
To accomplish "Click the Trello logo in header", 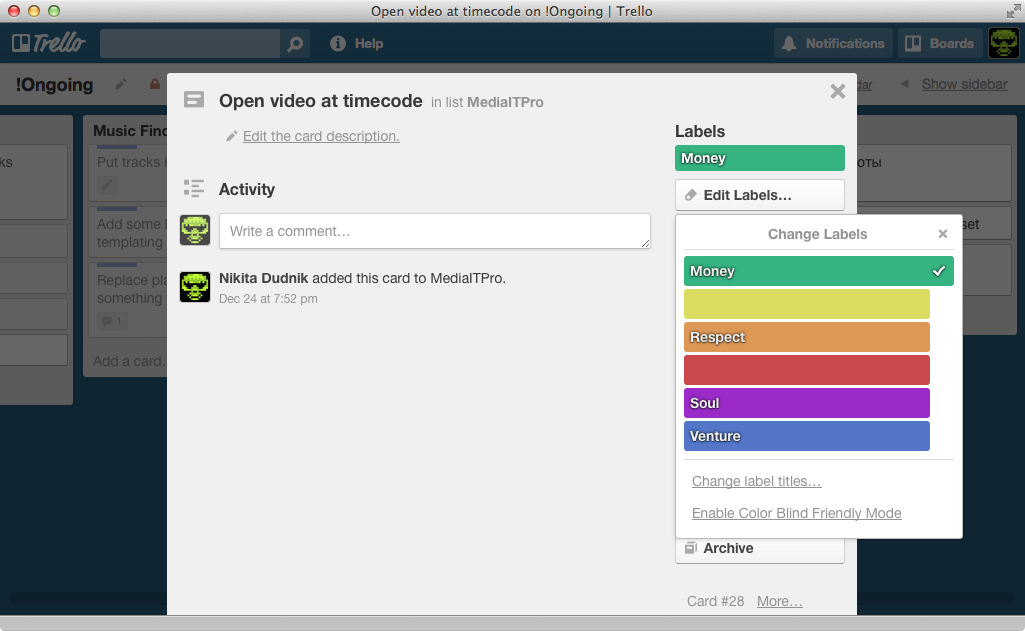I will 48,43.
